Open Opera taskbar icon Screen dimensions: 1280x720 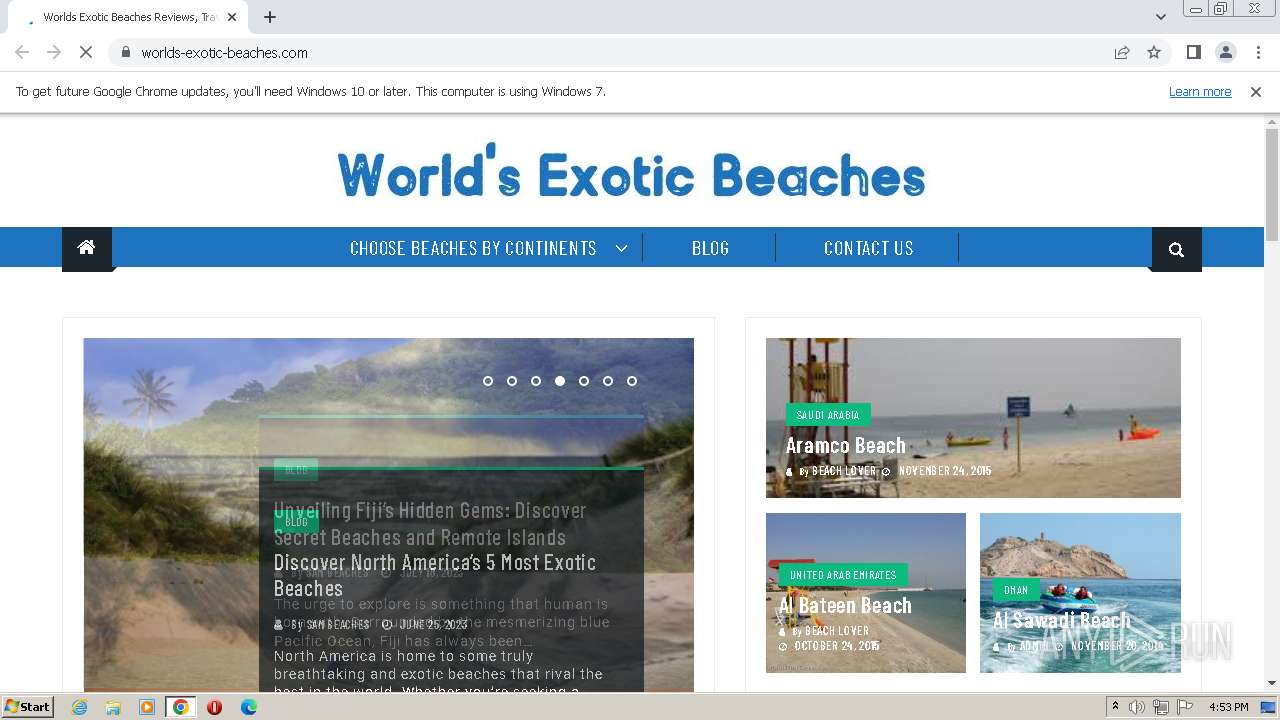[214, 707]
